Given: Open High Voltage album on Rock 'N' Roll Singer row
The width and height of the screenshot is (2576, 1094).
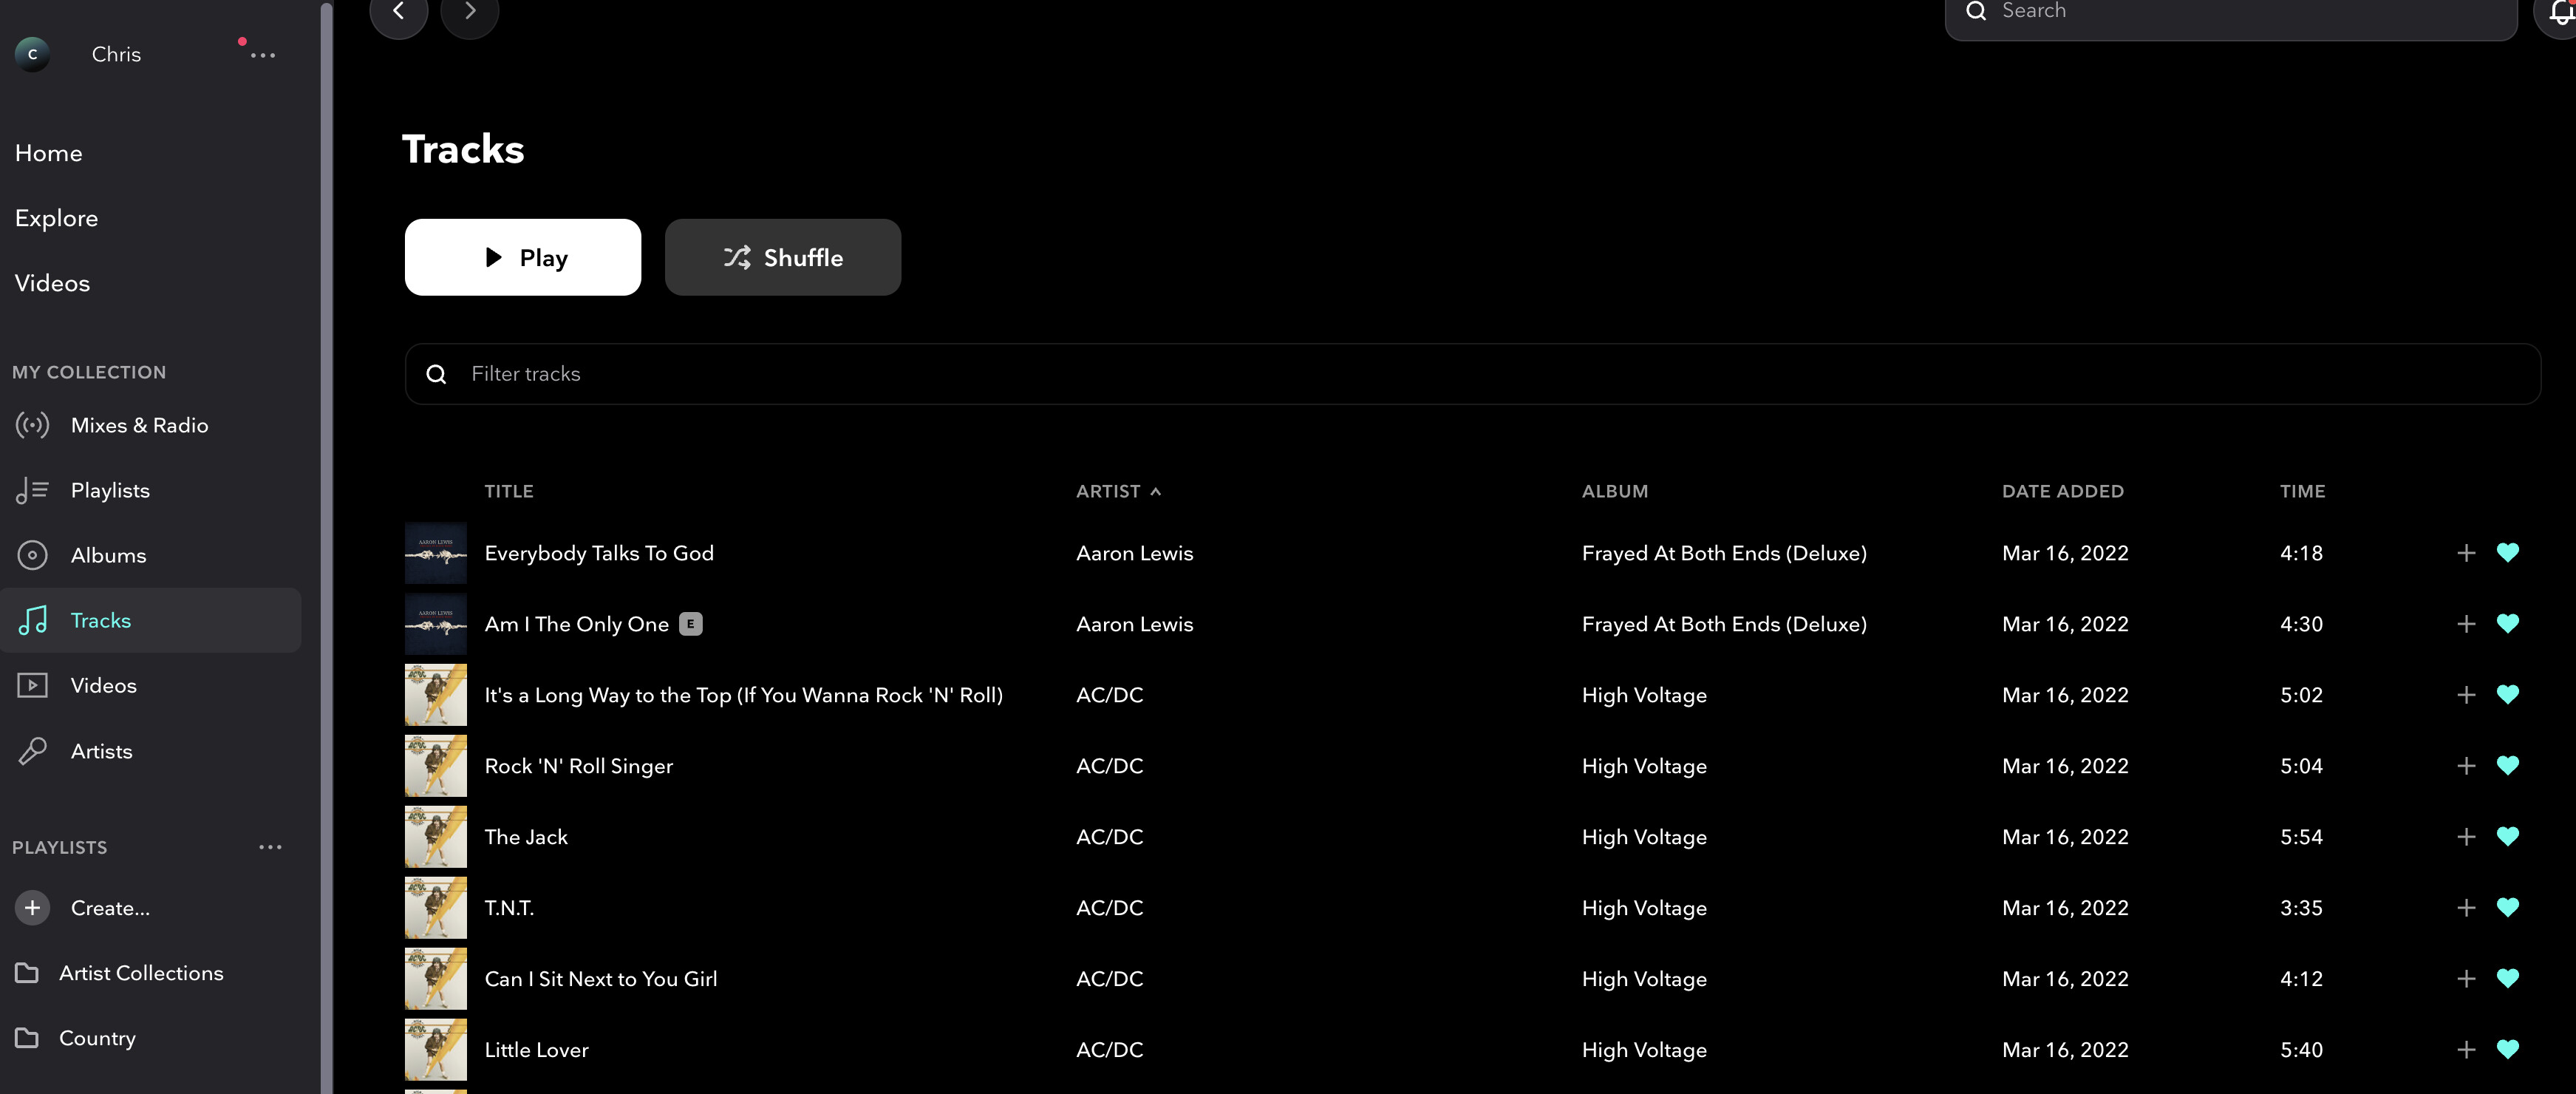Looking at the screenshot, I should point(1644,766).
